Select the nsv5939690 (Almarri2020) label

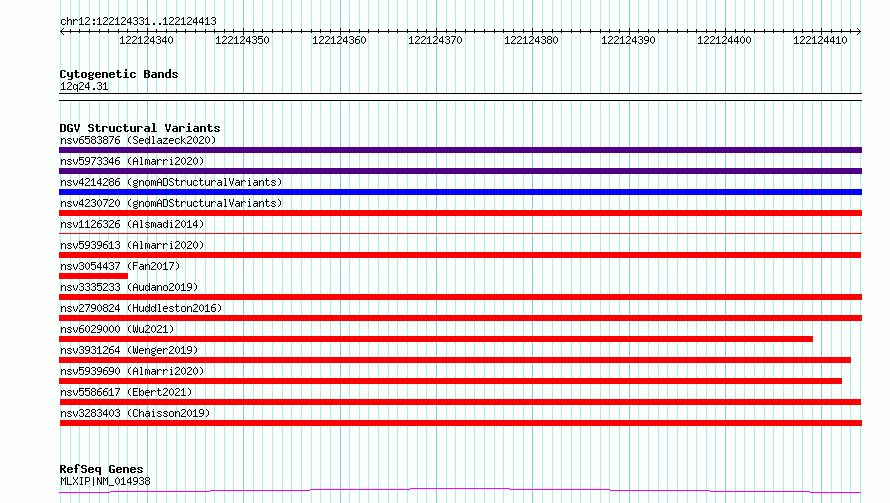click(132, 371)
